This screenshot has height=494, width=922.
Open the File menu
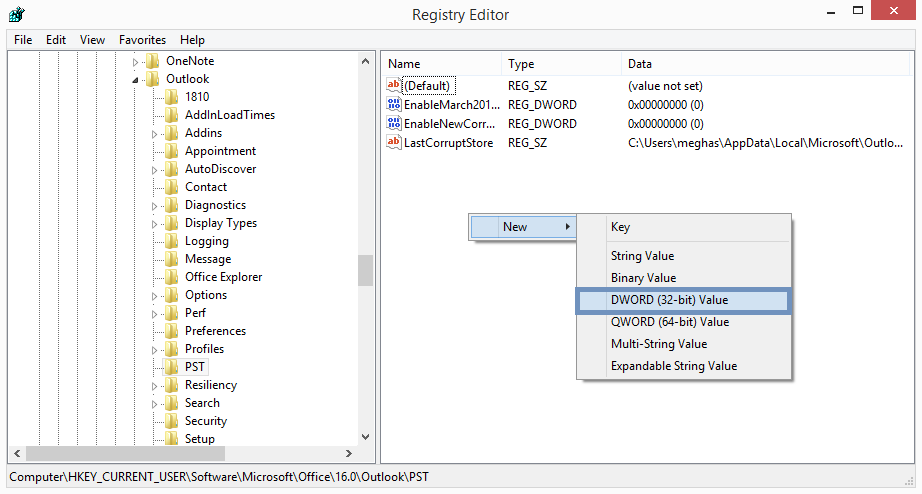pyautogui.click(x=23, y=40)
